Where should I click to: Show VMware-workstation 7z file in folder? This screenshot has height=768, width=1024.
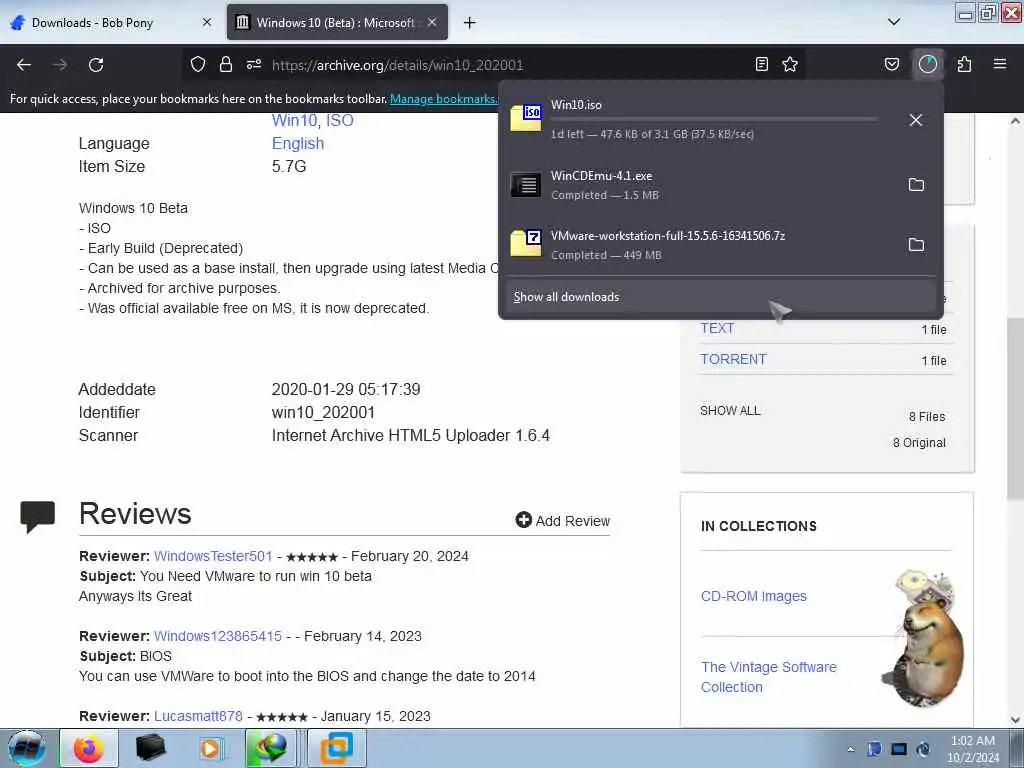click(916, 245)
